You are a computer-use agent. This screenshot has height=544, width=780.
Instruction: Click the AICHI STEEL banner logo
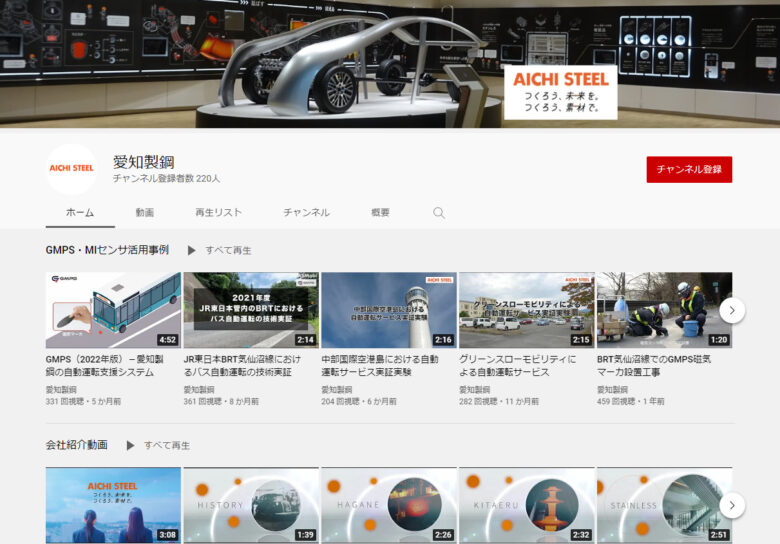coord(559,91)
